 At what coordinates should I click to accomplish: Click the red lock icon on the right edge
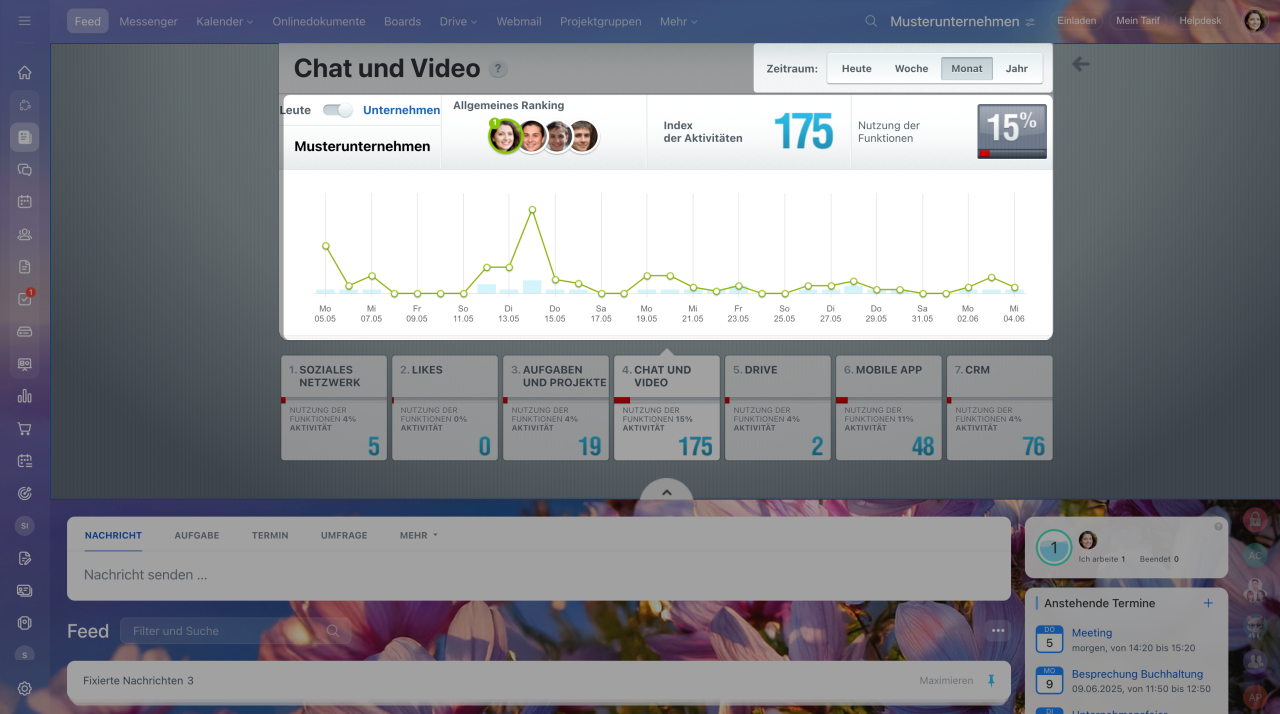click(1256, 520)
